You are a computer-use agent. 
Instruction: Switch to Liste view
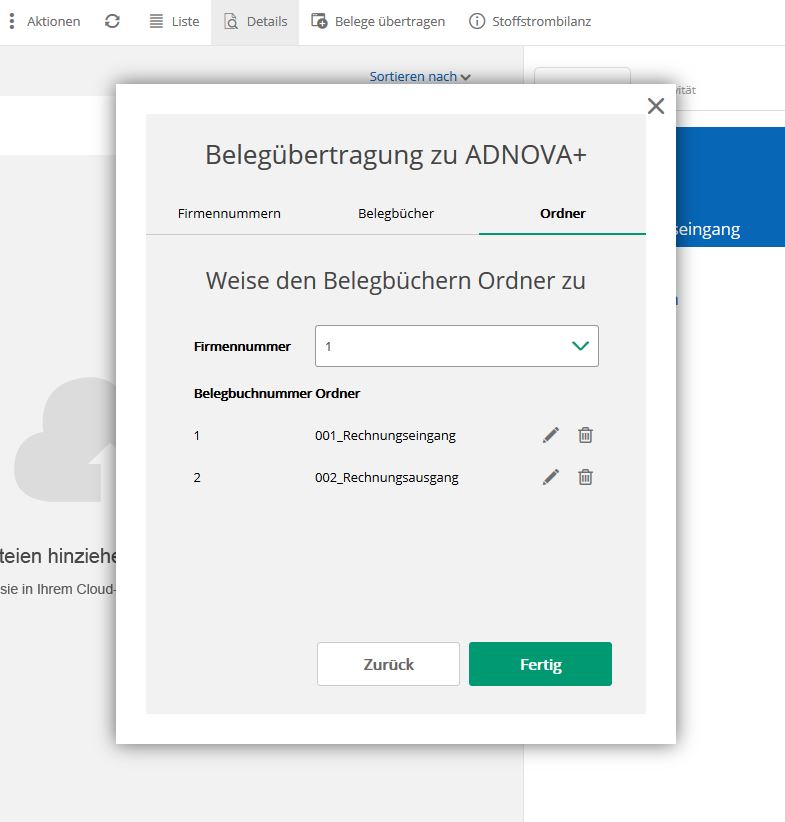(x=175, y=21)
